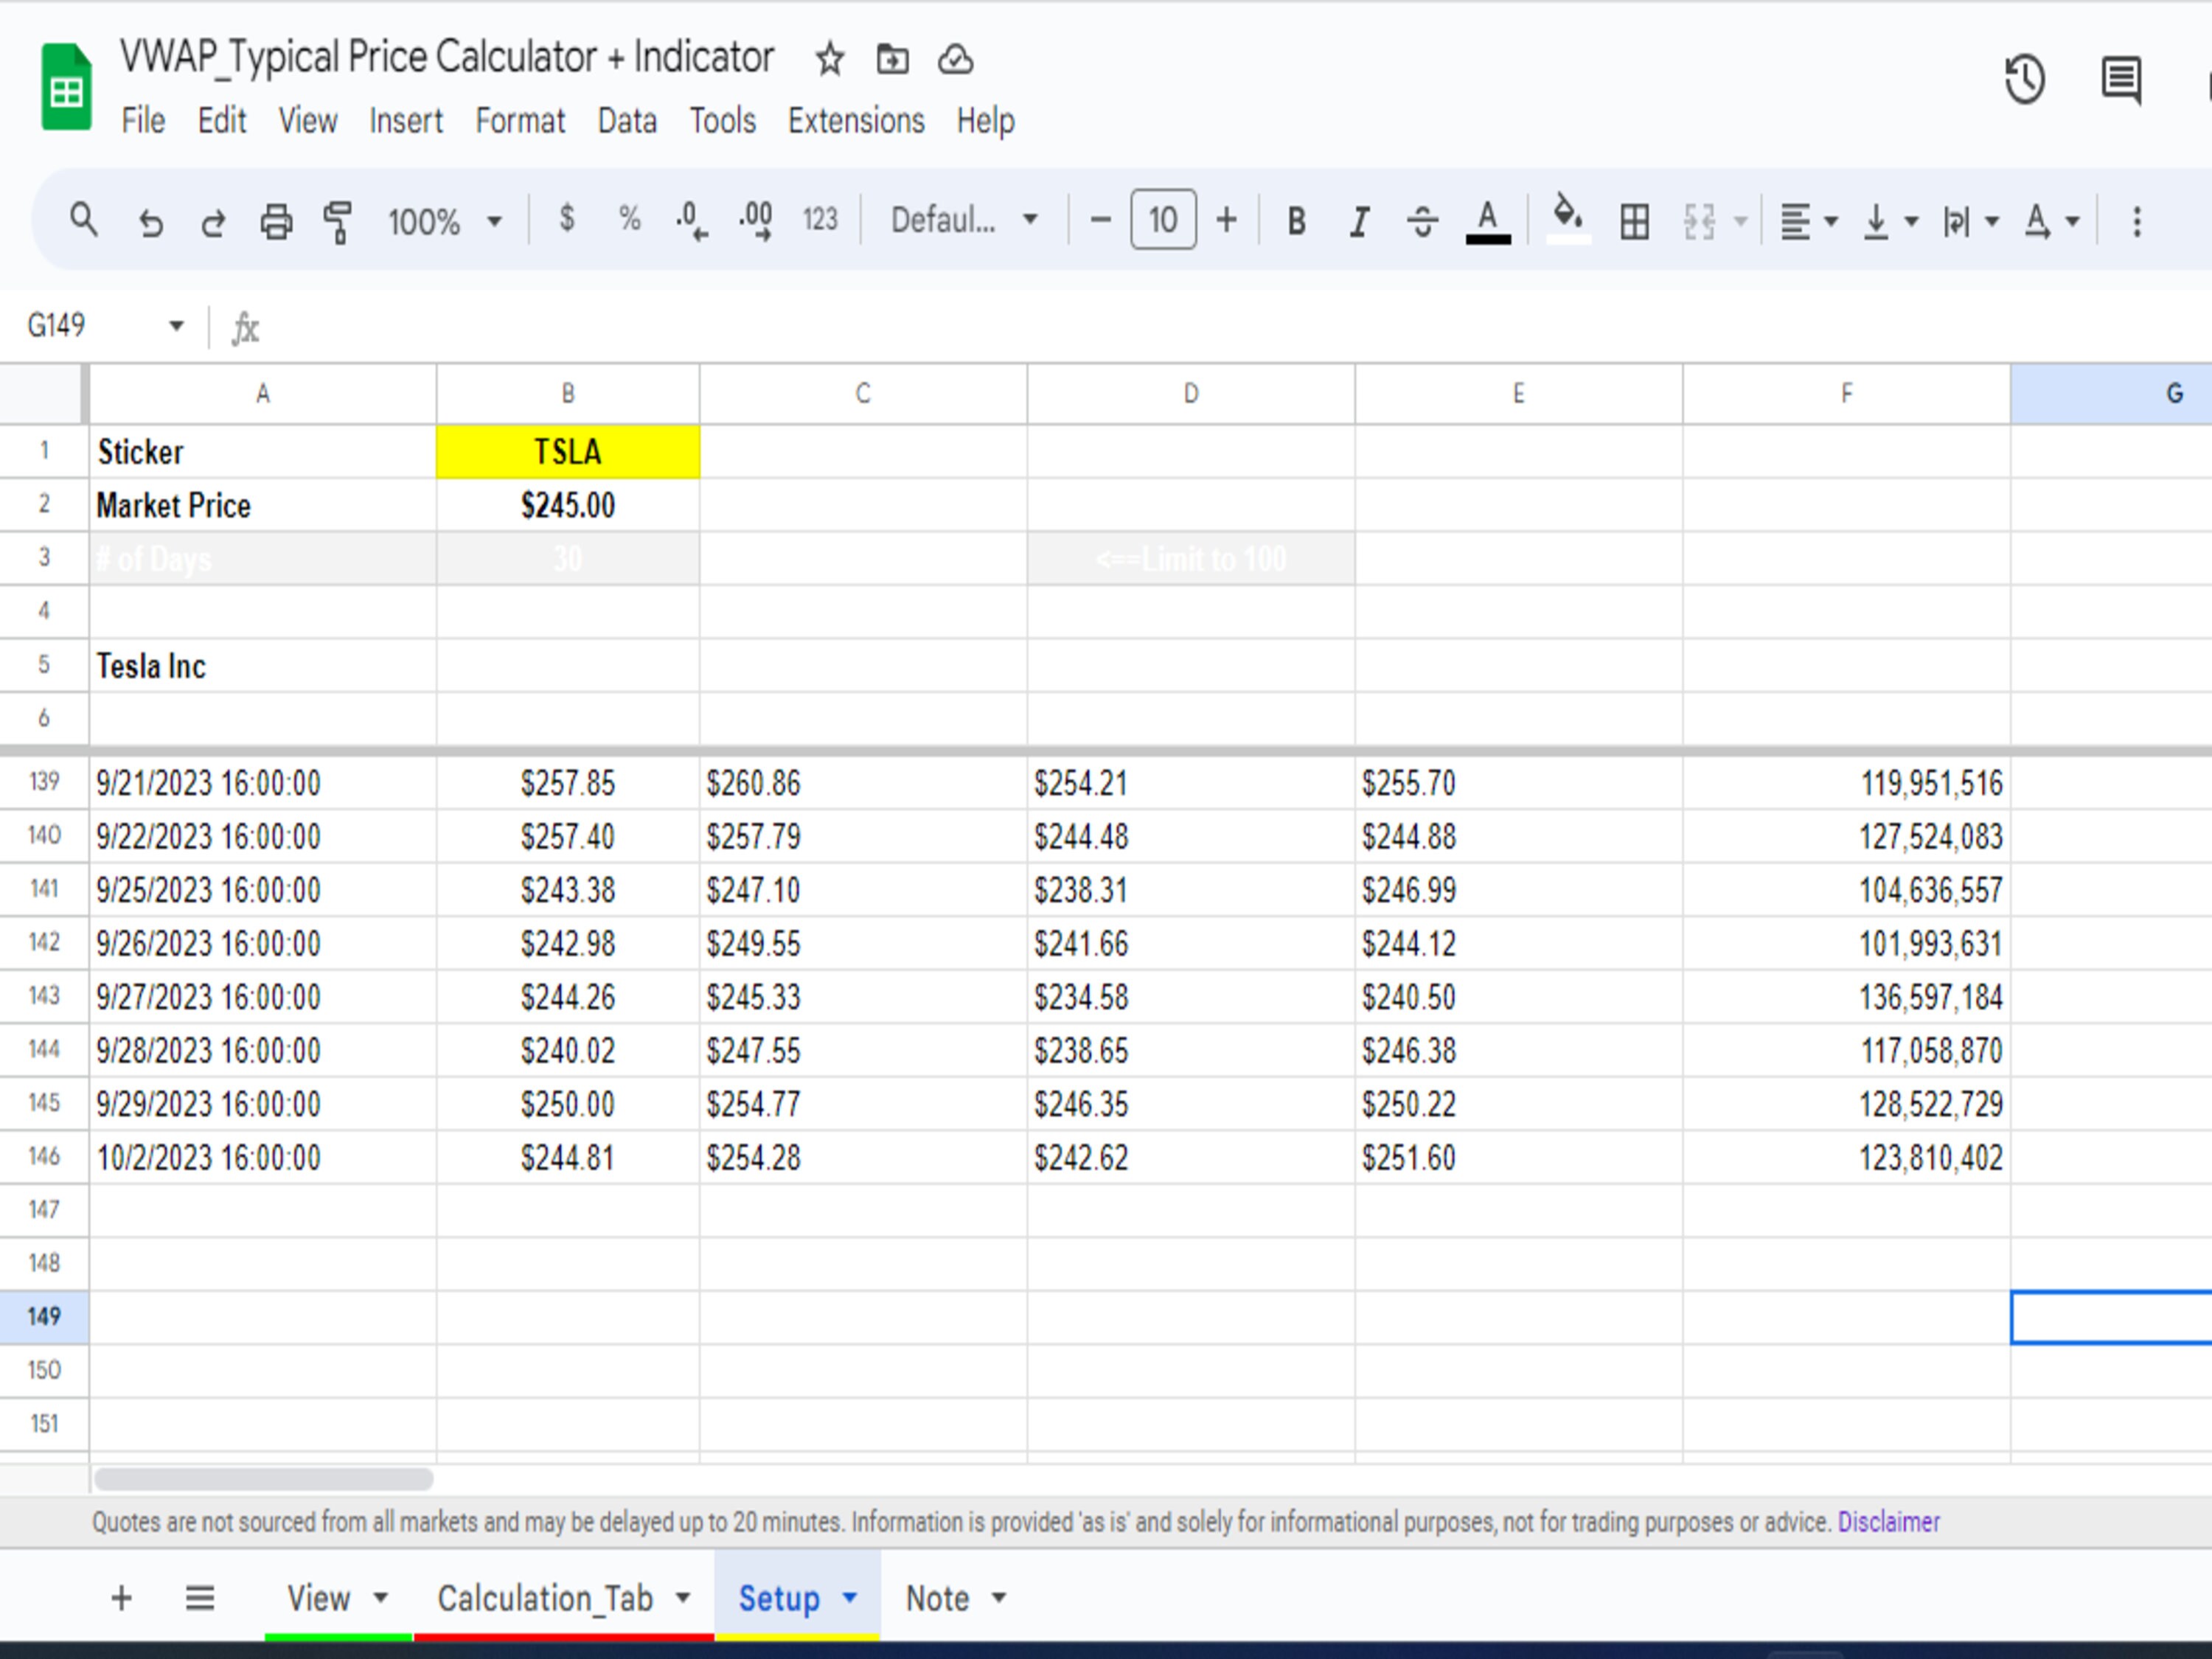Open the Setup sheet tab menu
Screen dimensions: 2212x1659
point(851,1597)
